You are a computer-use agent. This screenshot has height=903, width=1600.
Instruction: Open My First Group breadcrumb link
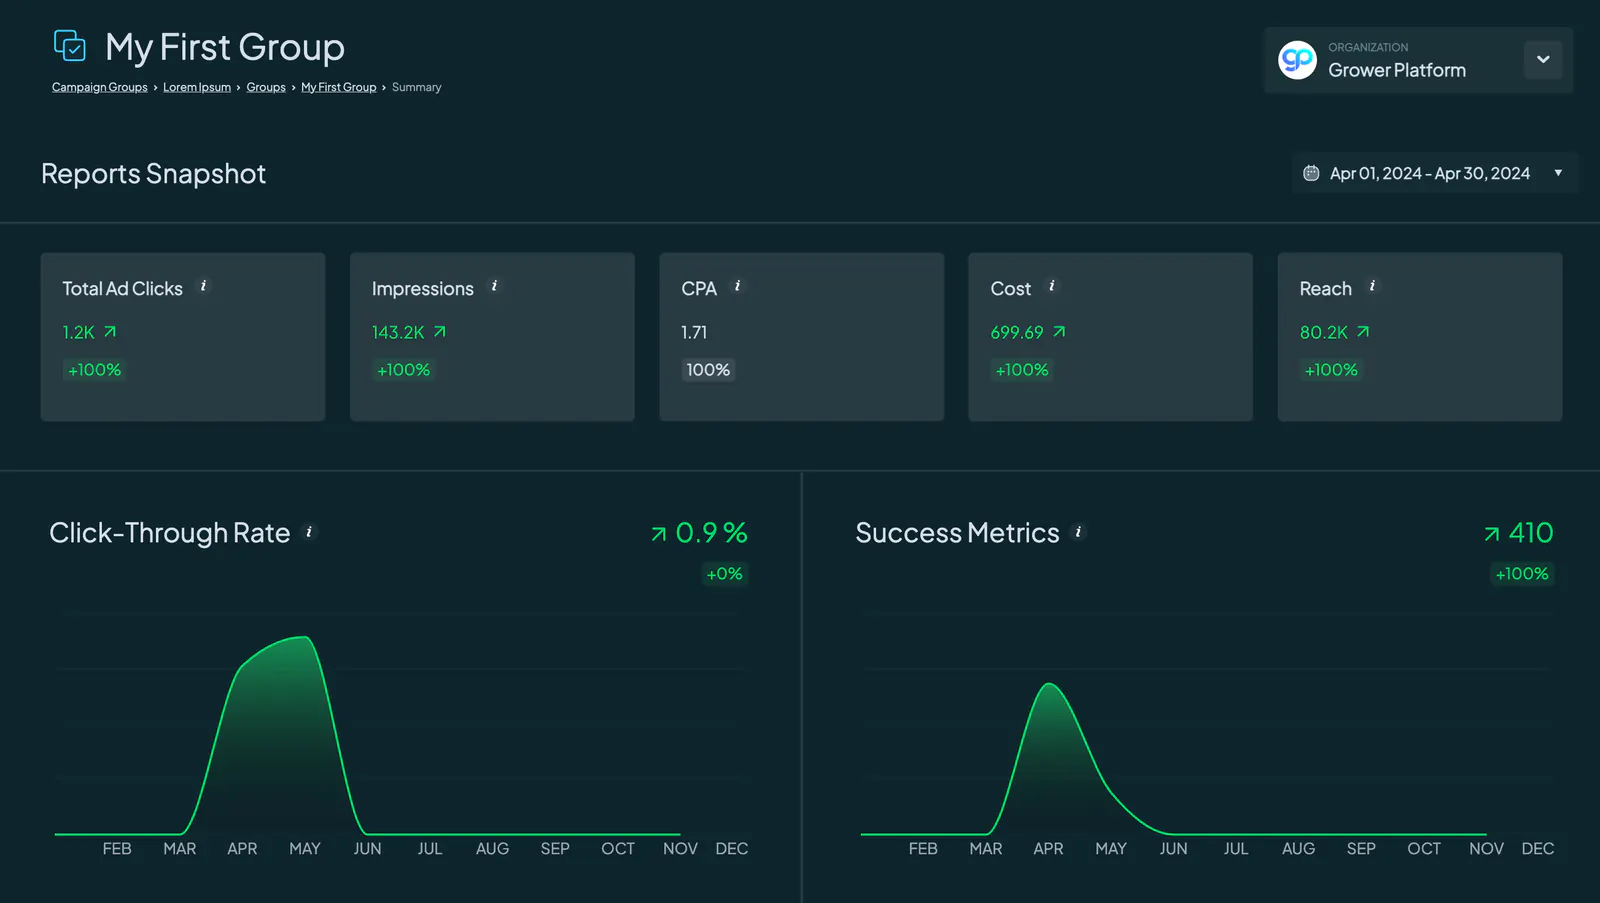[x=339, y=87]
